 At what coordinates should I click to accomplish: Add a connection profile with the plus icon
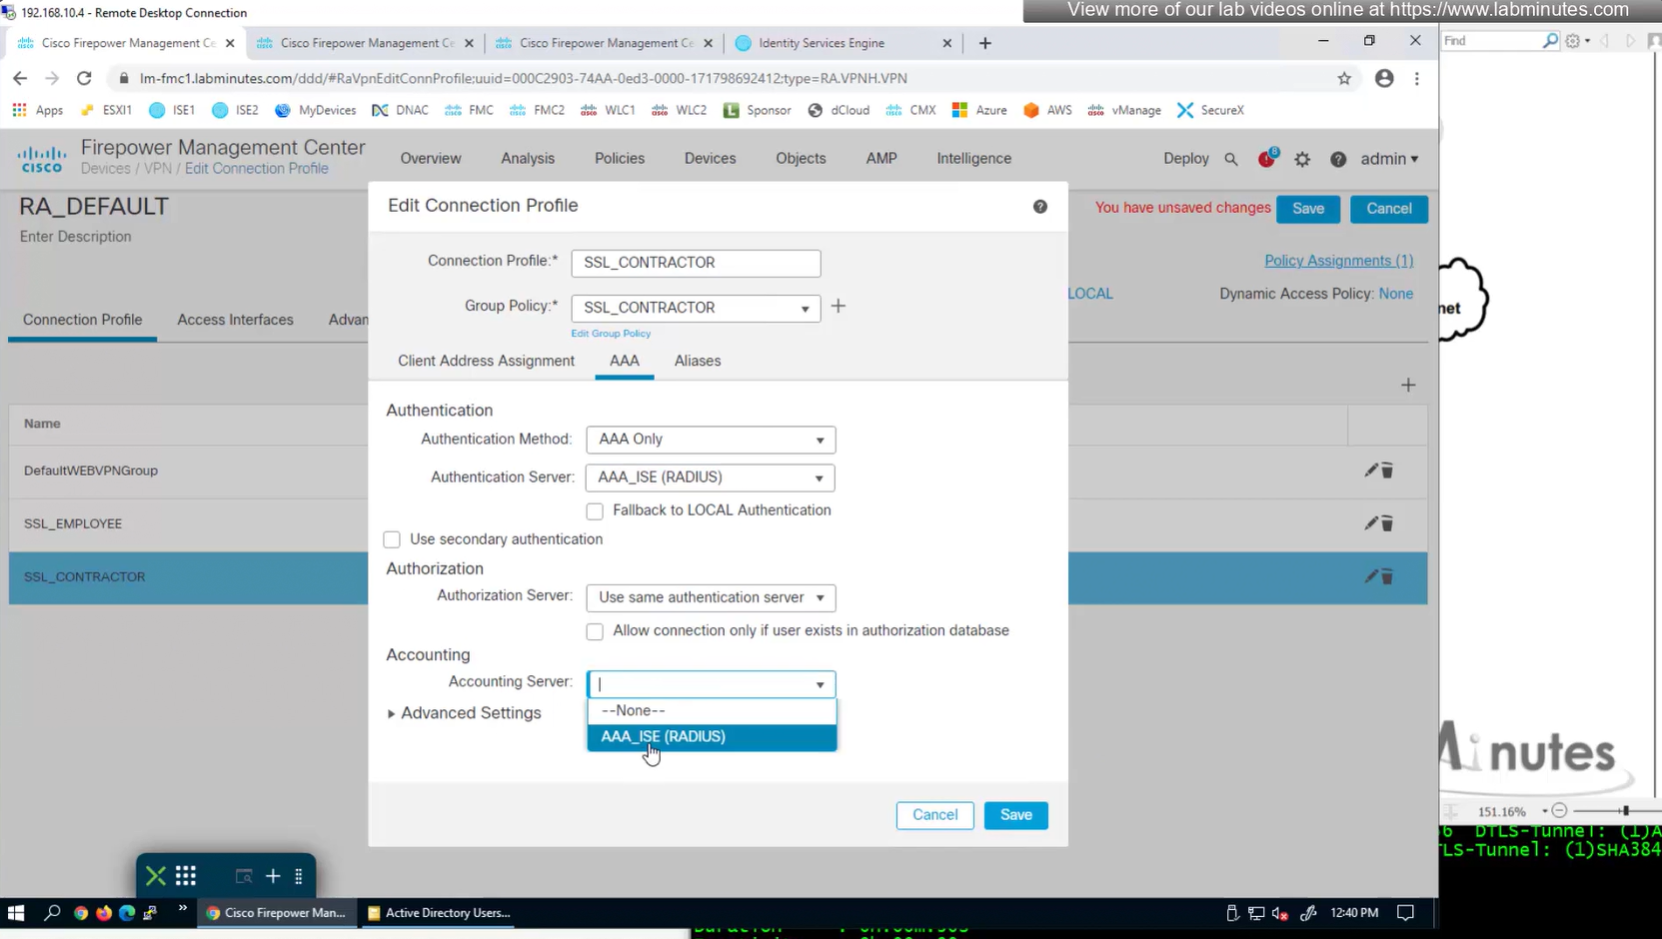[x=1408, y=385]
